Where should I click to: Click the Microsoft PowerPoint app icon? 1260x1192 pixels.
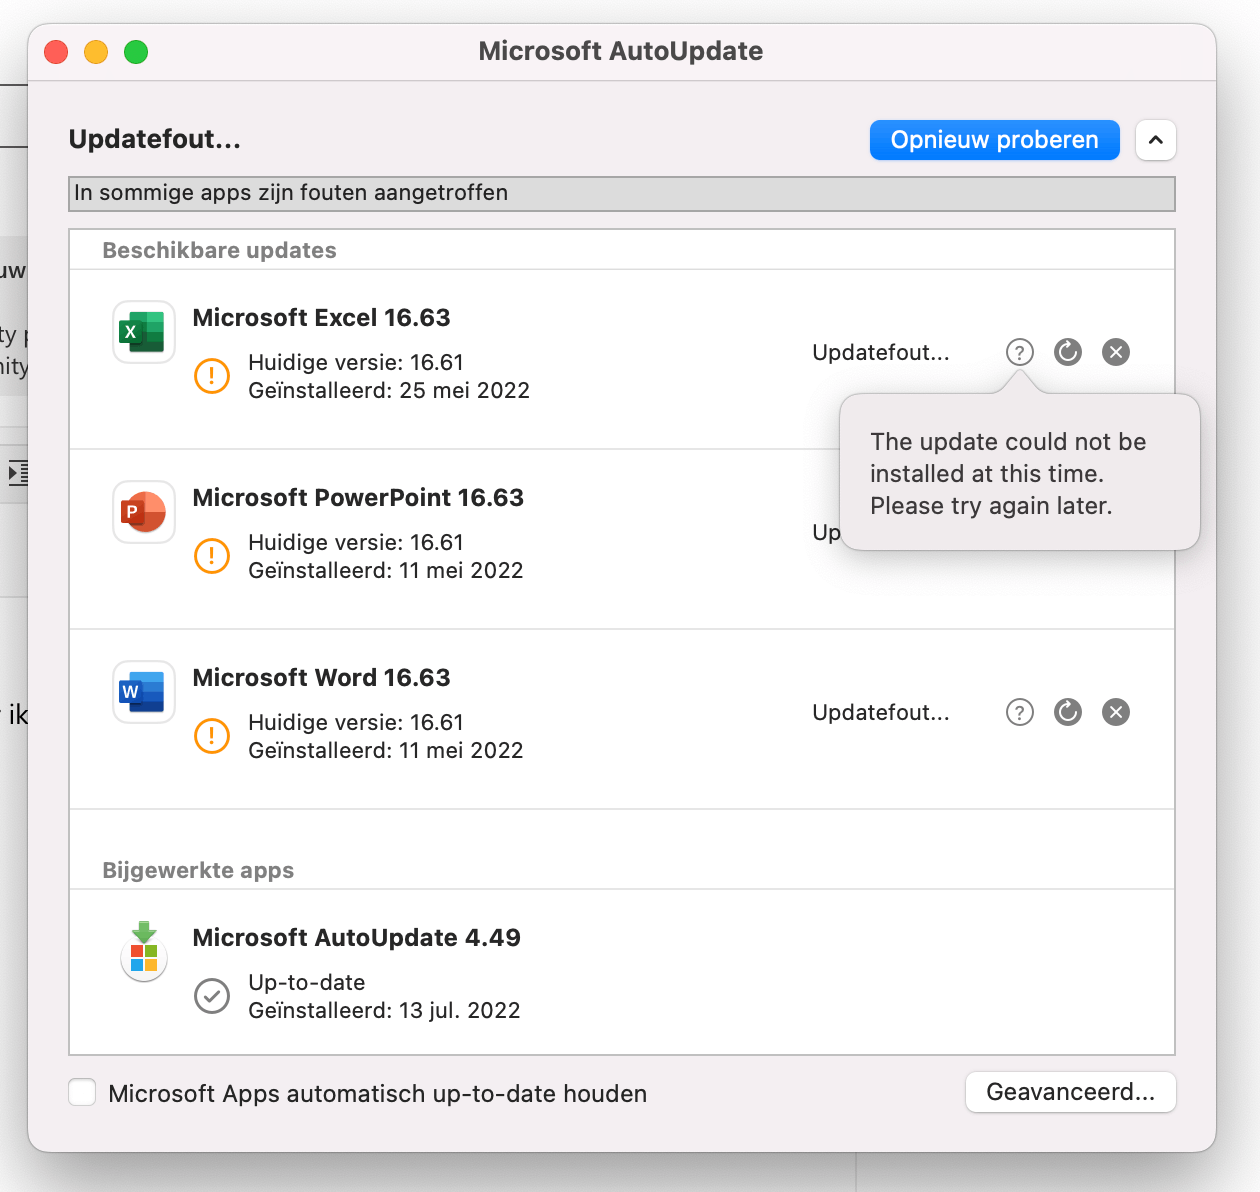click(x=144, y=512)
